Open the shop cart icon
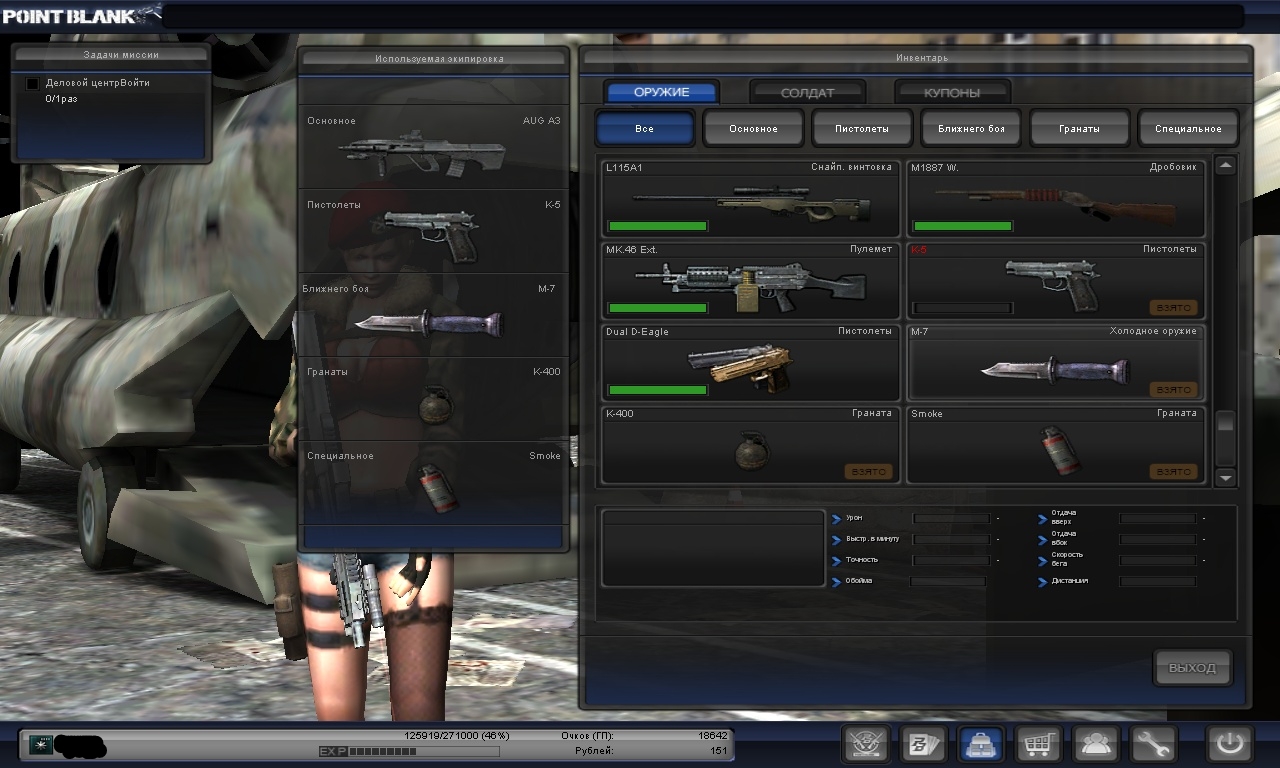 pos(1038,744)
